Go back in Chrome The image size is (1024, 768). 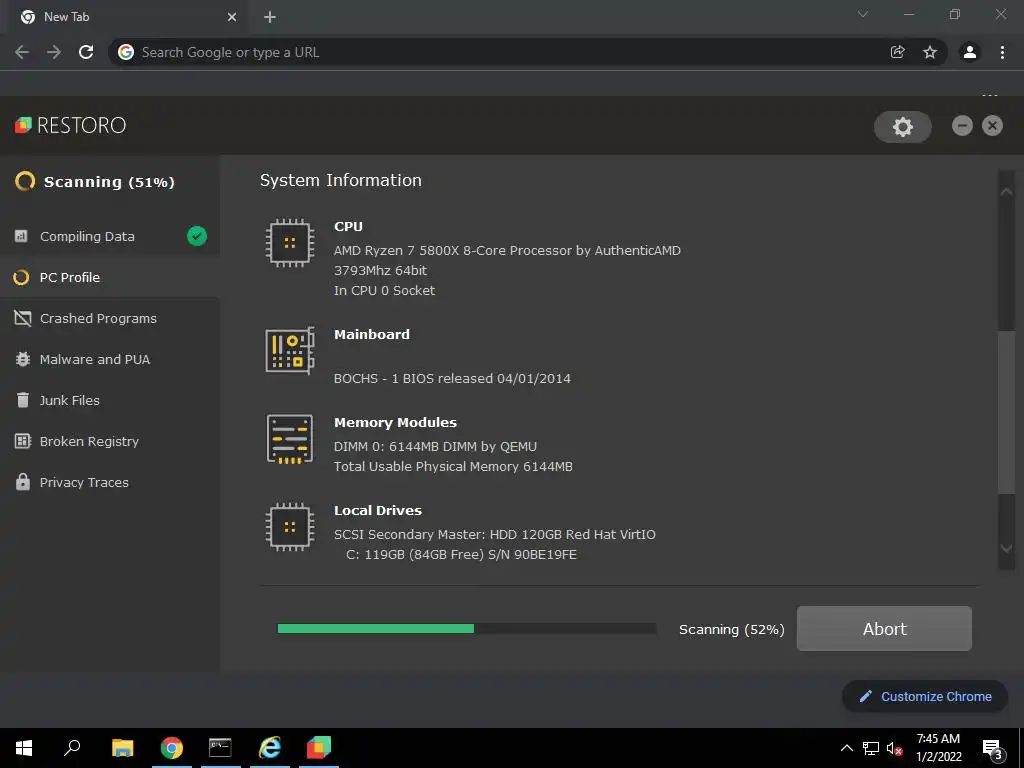pyautogui.click(x=22, y=52)
